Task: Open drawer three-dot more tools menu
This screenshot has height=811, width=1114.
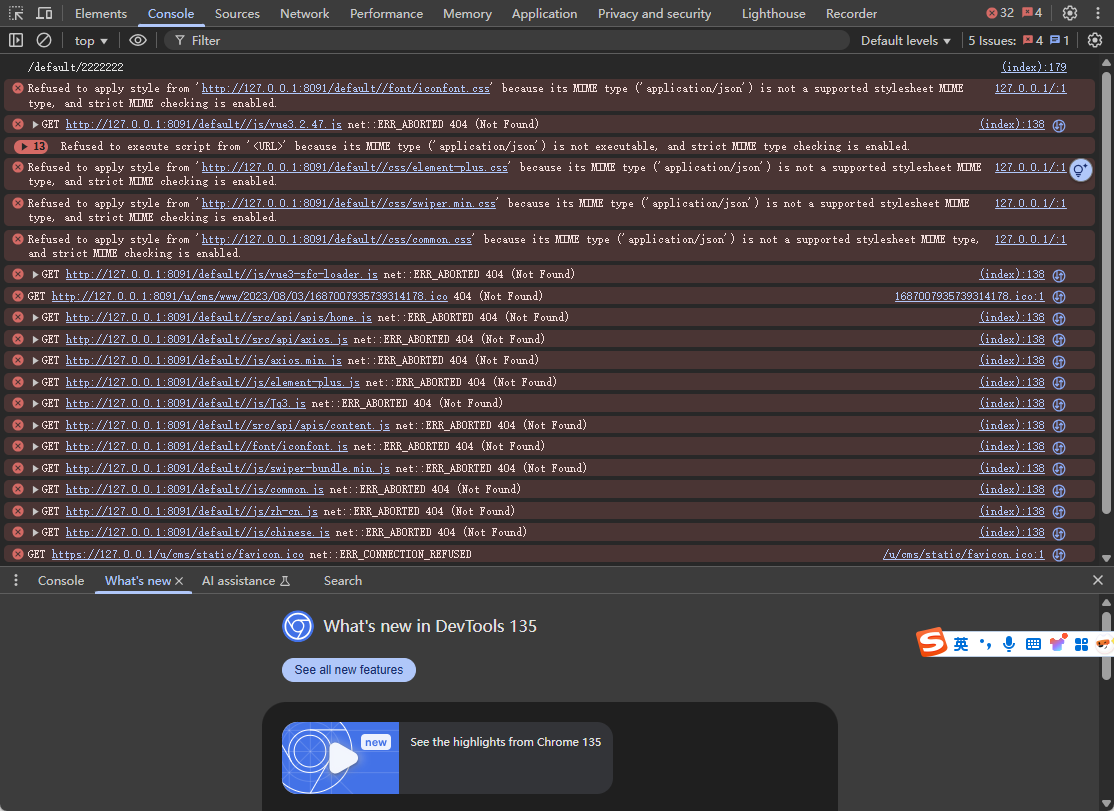Action: 16,580
